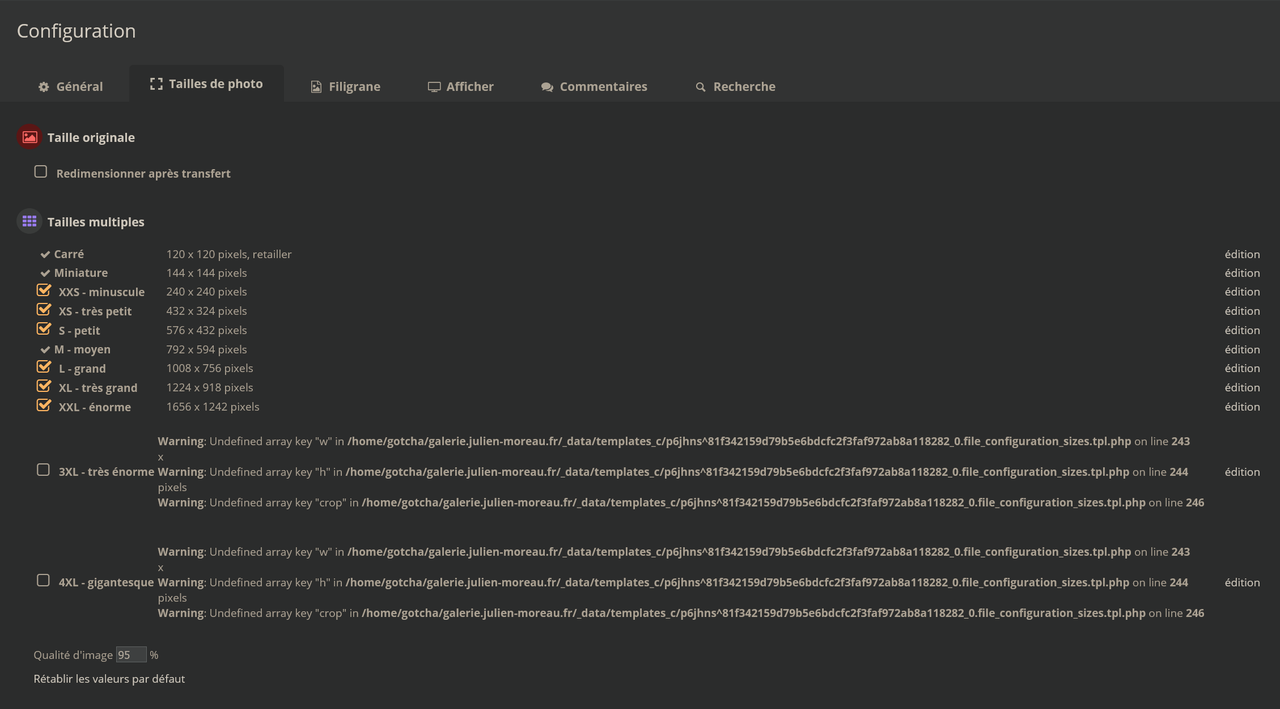The height and width of the screenshot is (709, 1280).
Task: Edit the M - moyen size
Action: coord(1242,350)
